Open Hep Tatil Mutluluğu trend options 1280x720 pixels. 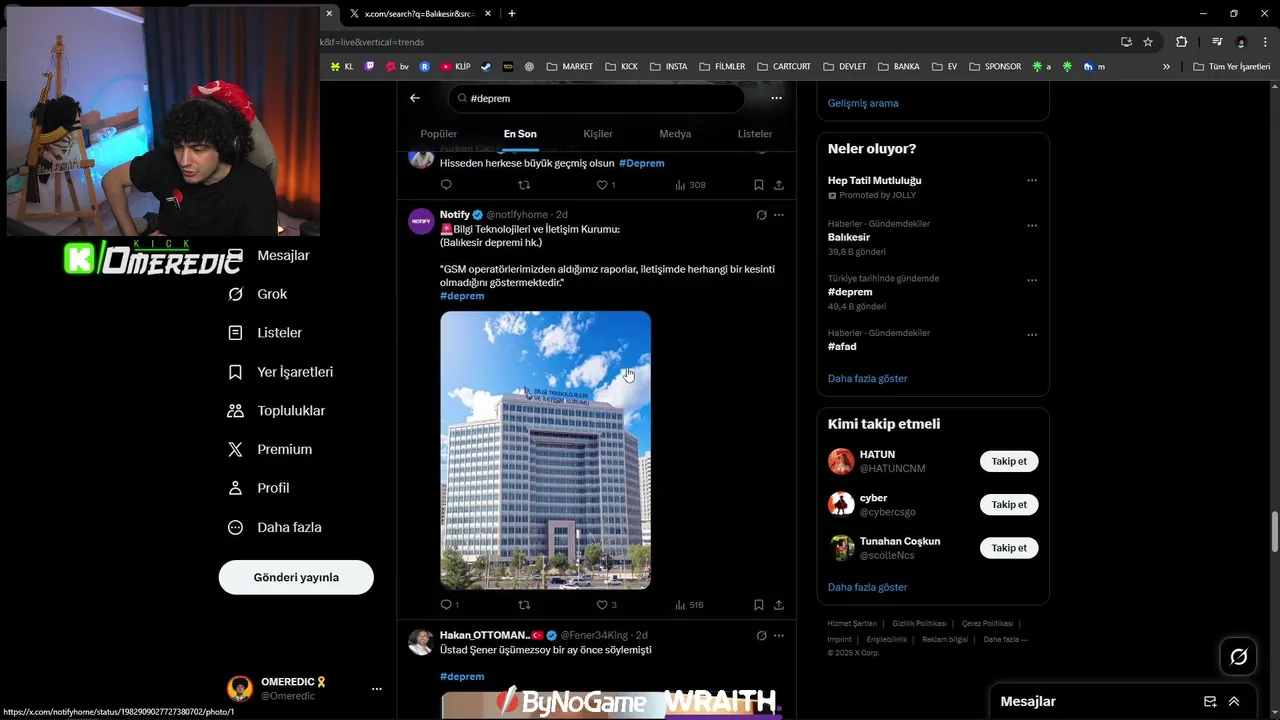point(1032,181)
